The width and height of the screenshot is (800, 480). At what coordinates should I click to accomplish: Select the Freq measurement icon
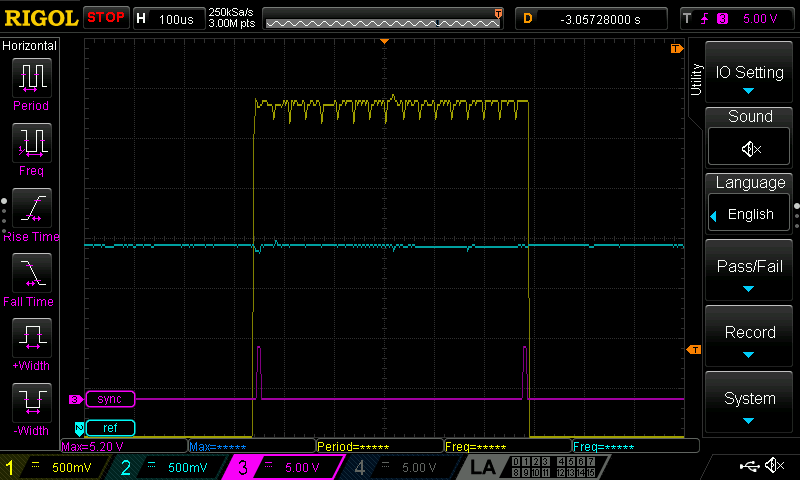coord(30,143)
